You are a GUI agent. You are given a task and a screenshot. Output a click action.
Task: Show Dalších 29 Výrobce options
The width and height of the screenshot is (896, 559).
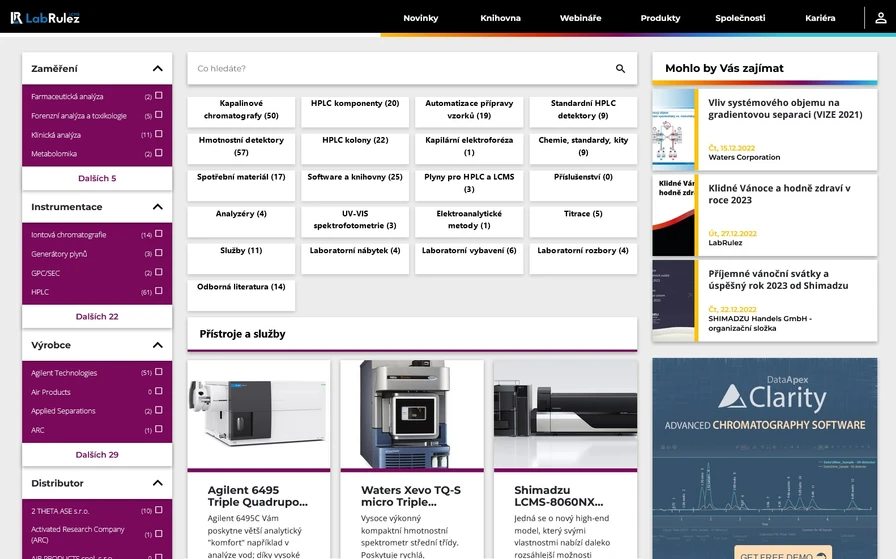pyautogui.click(x=97, y=455)
